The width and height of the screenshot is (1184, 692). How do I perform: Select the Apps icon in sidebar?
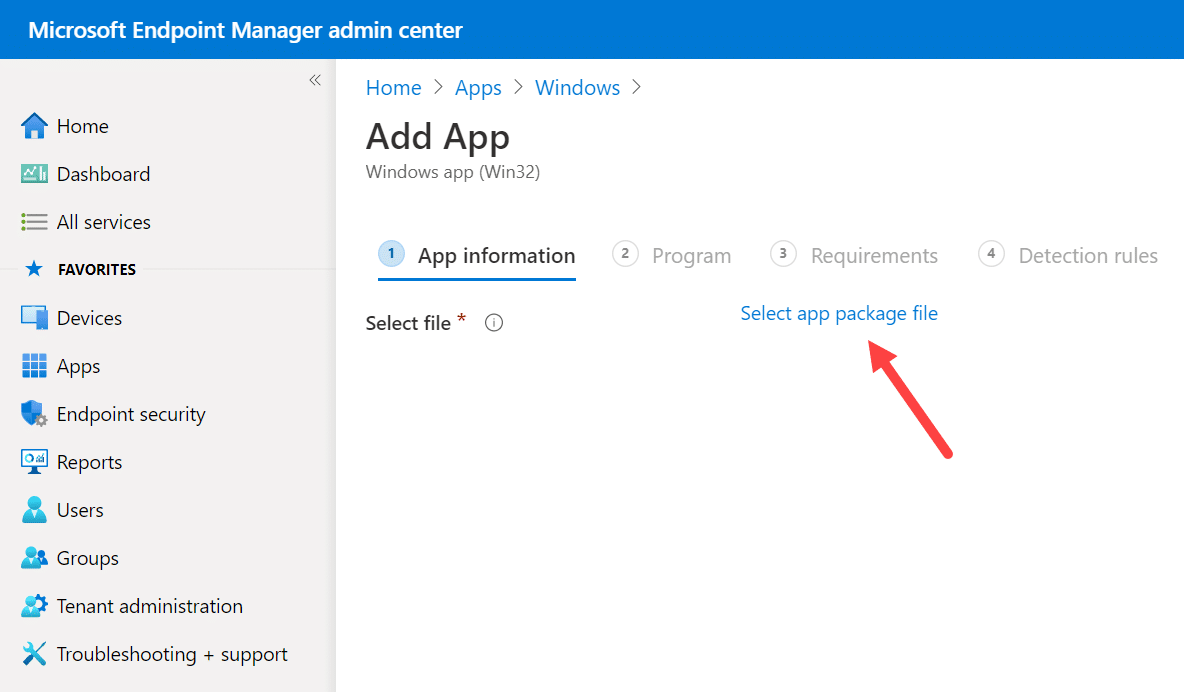(33, 365)
